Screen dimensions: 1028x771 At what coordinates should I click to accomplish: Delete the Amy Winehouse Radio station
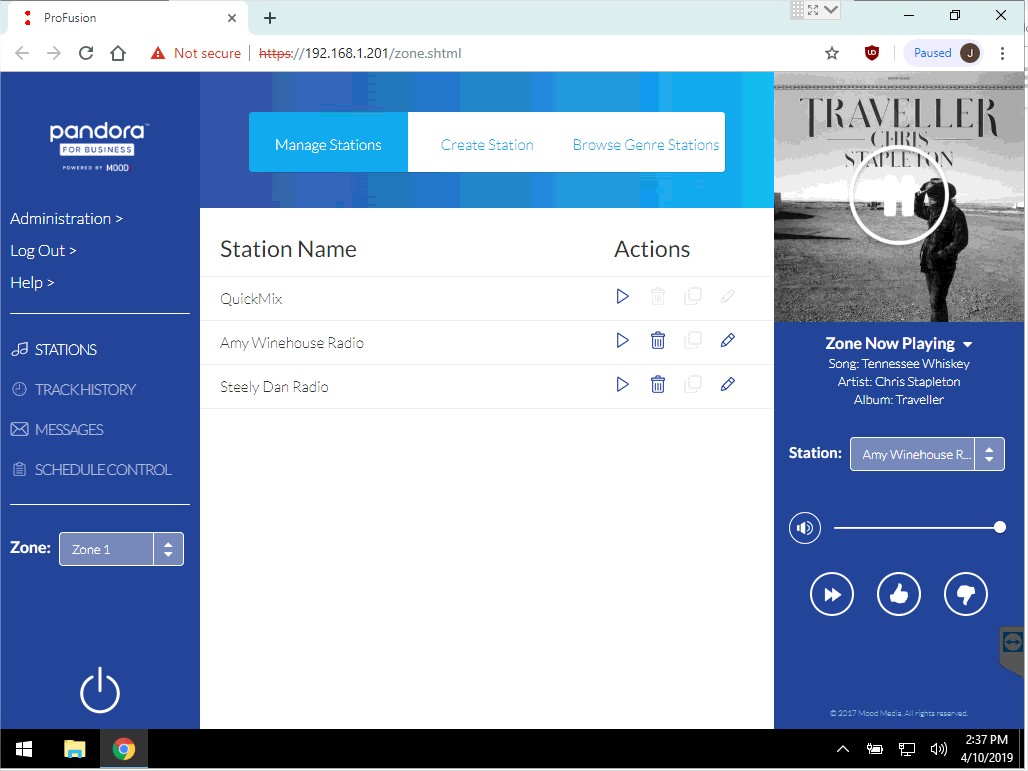click(x=658, y=341)
